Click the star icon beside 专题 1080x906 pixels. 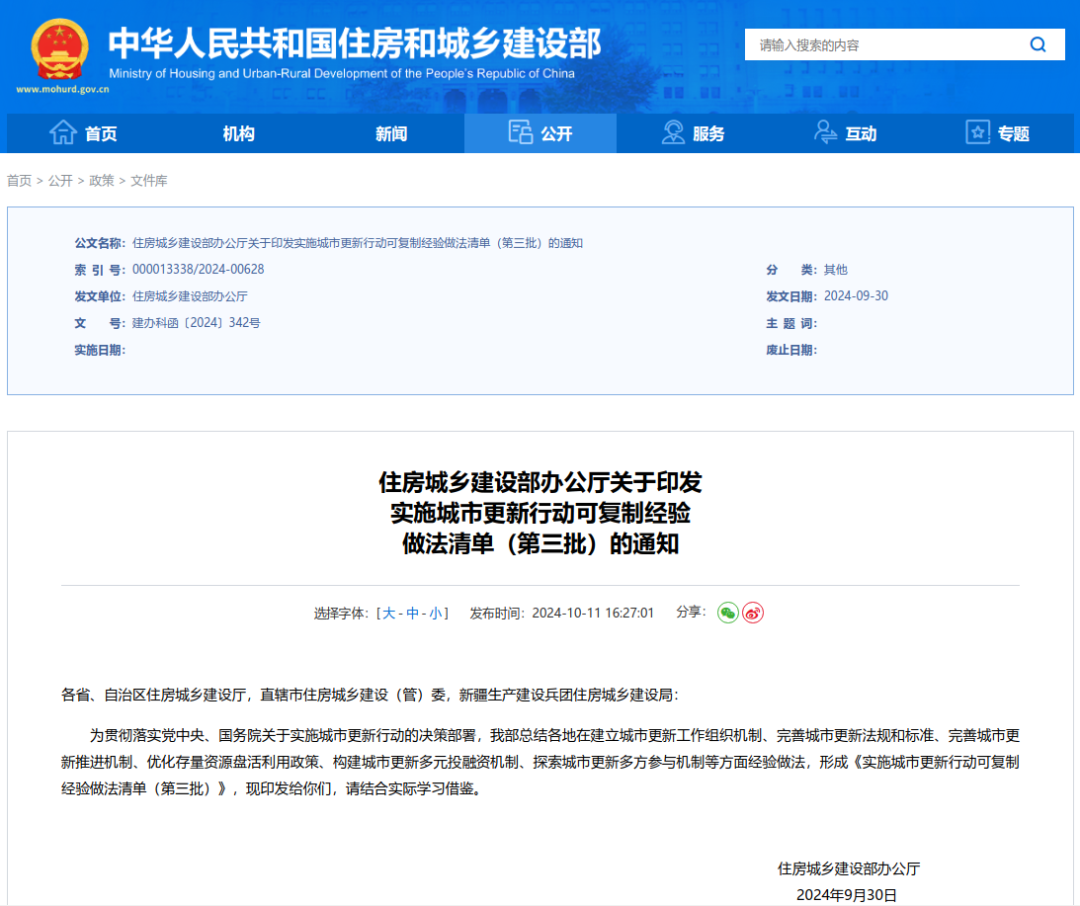pyautogui.click(x=977, y=132)
